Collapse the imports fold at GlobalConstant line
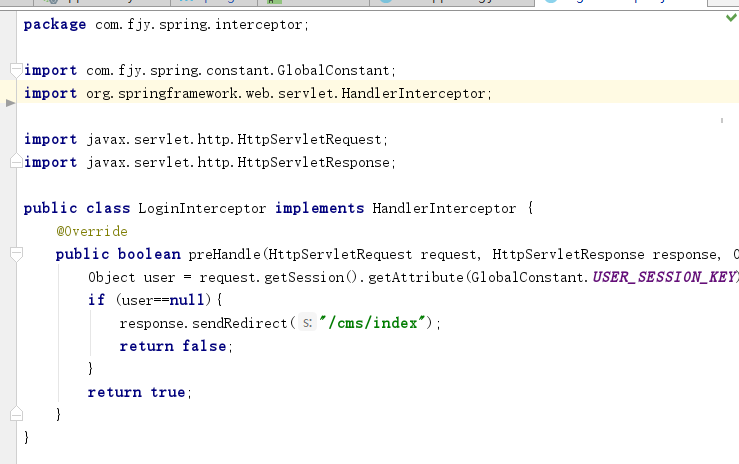The width and height of the screenshot is (739, 464). tap(14, 70)
